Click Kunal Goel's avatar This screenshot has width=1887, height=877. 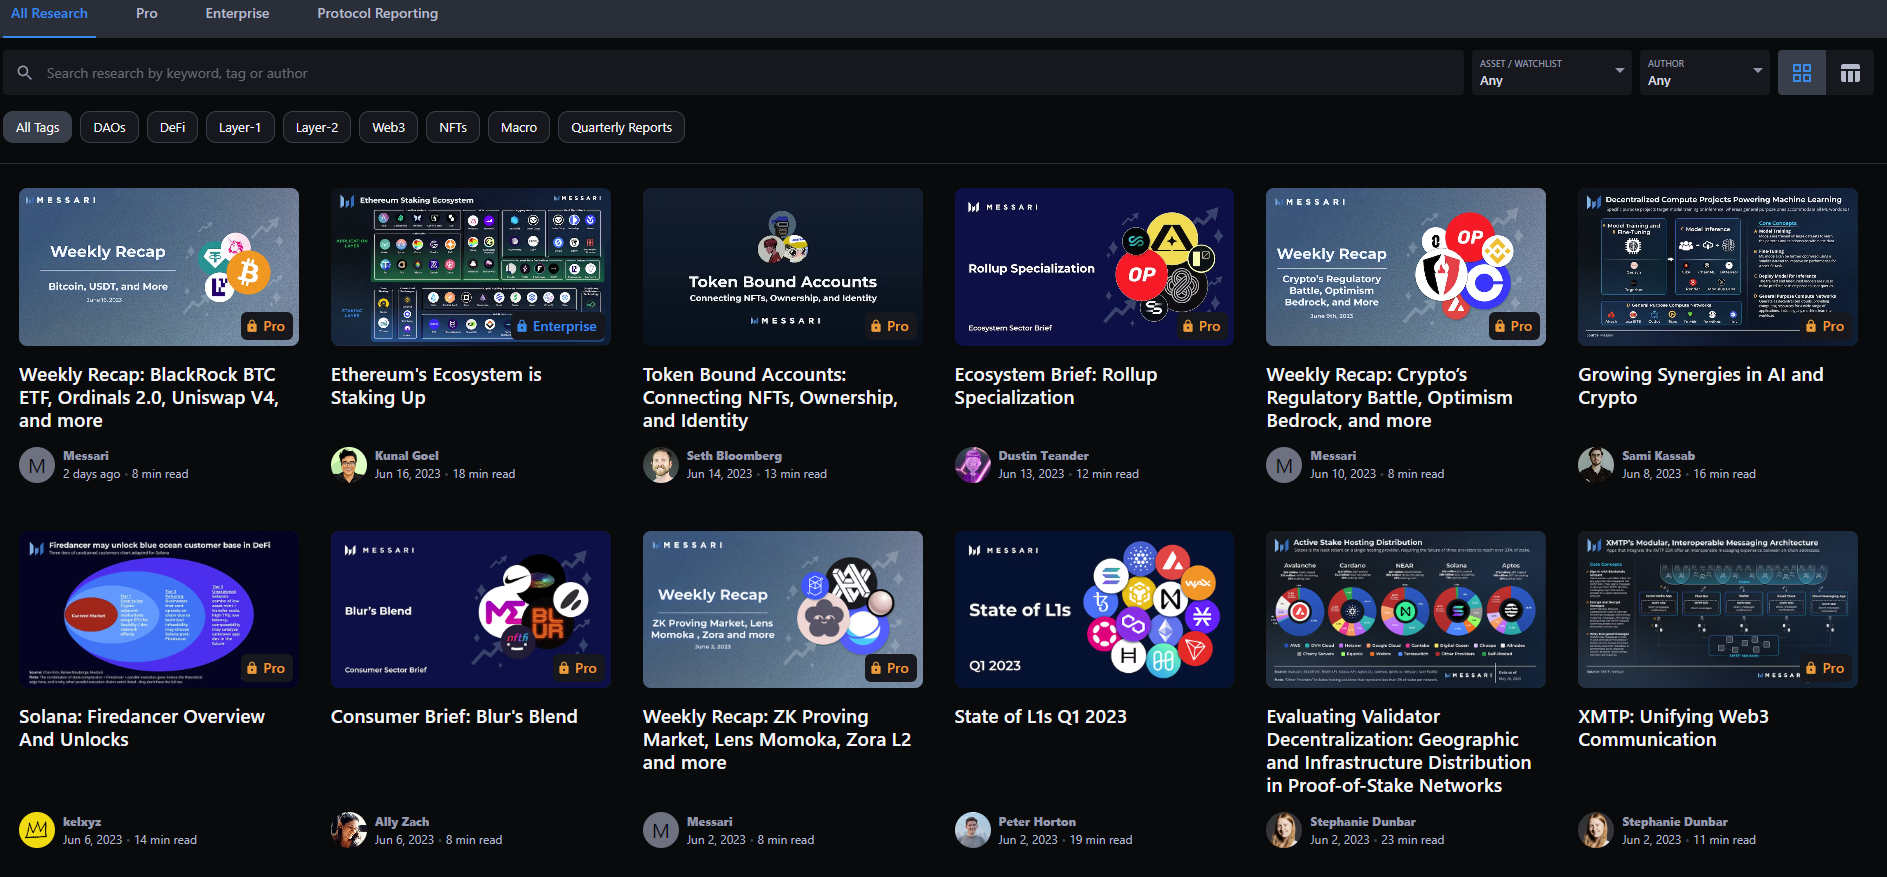349,465
